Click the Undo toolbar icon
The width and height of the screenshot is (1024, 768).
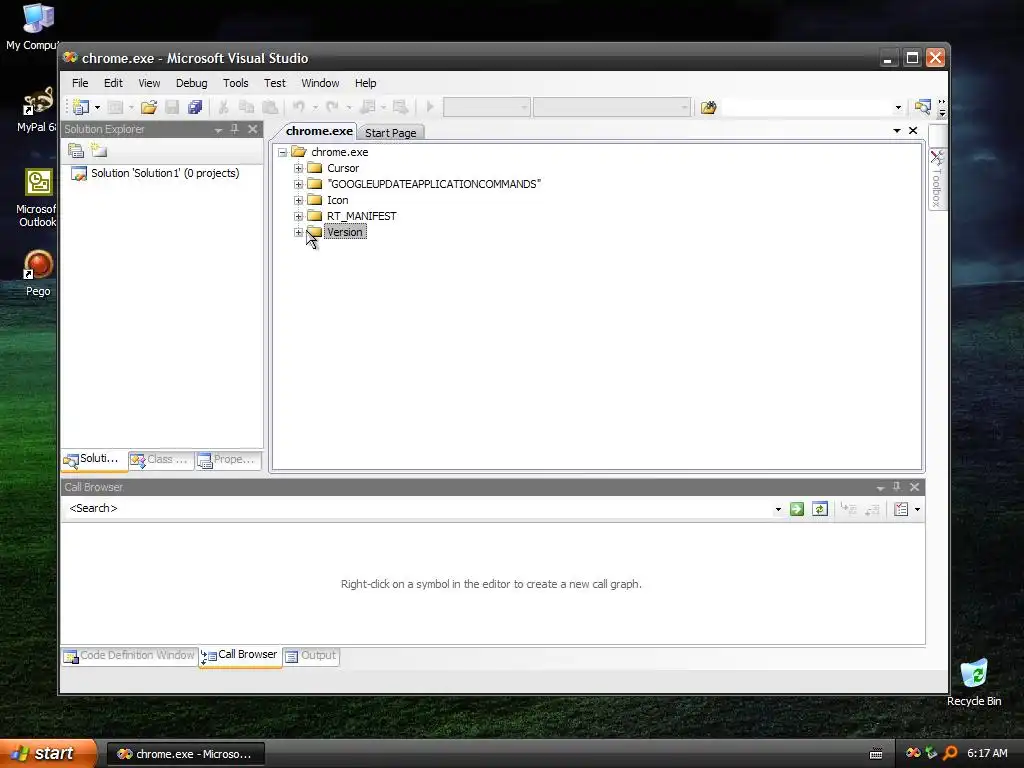coord(298,107)
